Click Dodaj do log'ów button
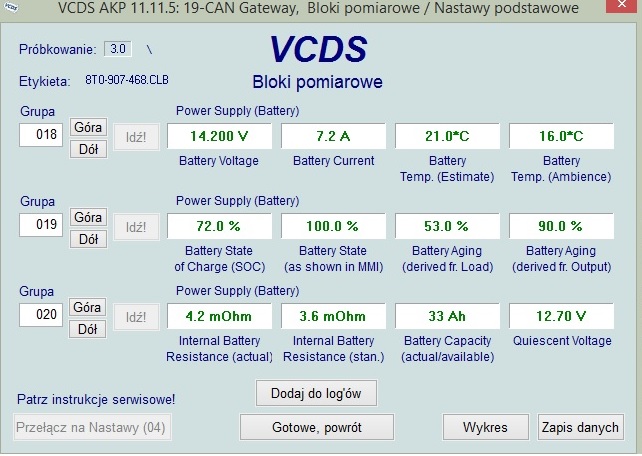This screenshot has height=456, width=642. pyautogui.click(x=316, y=393)
